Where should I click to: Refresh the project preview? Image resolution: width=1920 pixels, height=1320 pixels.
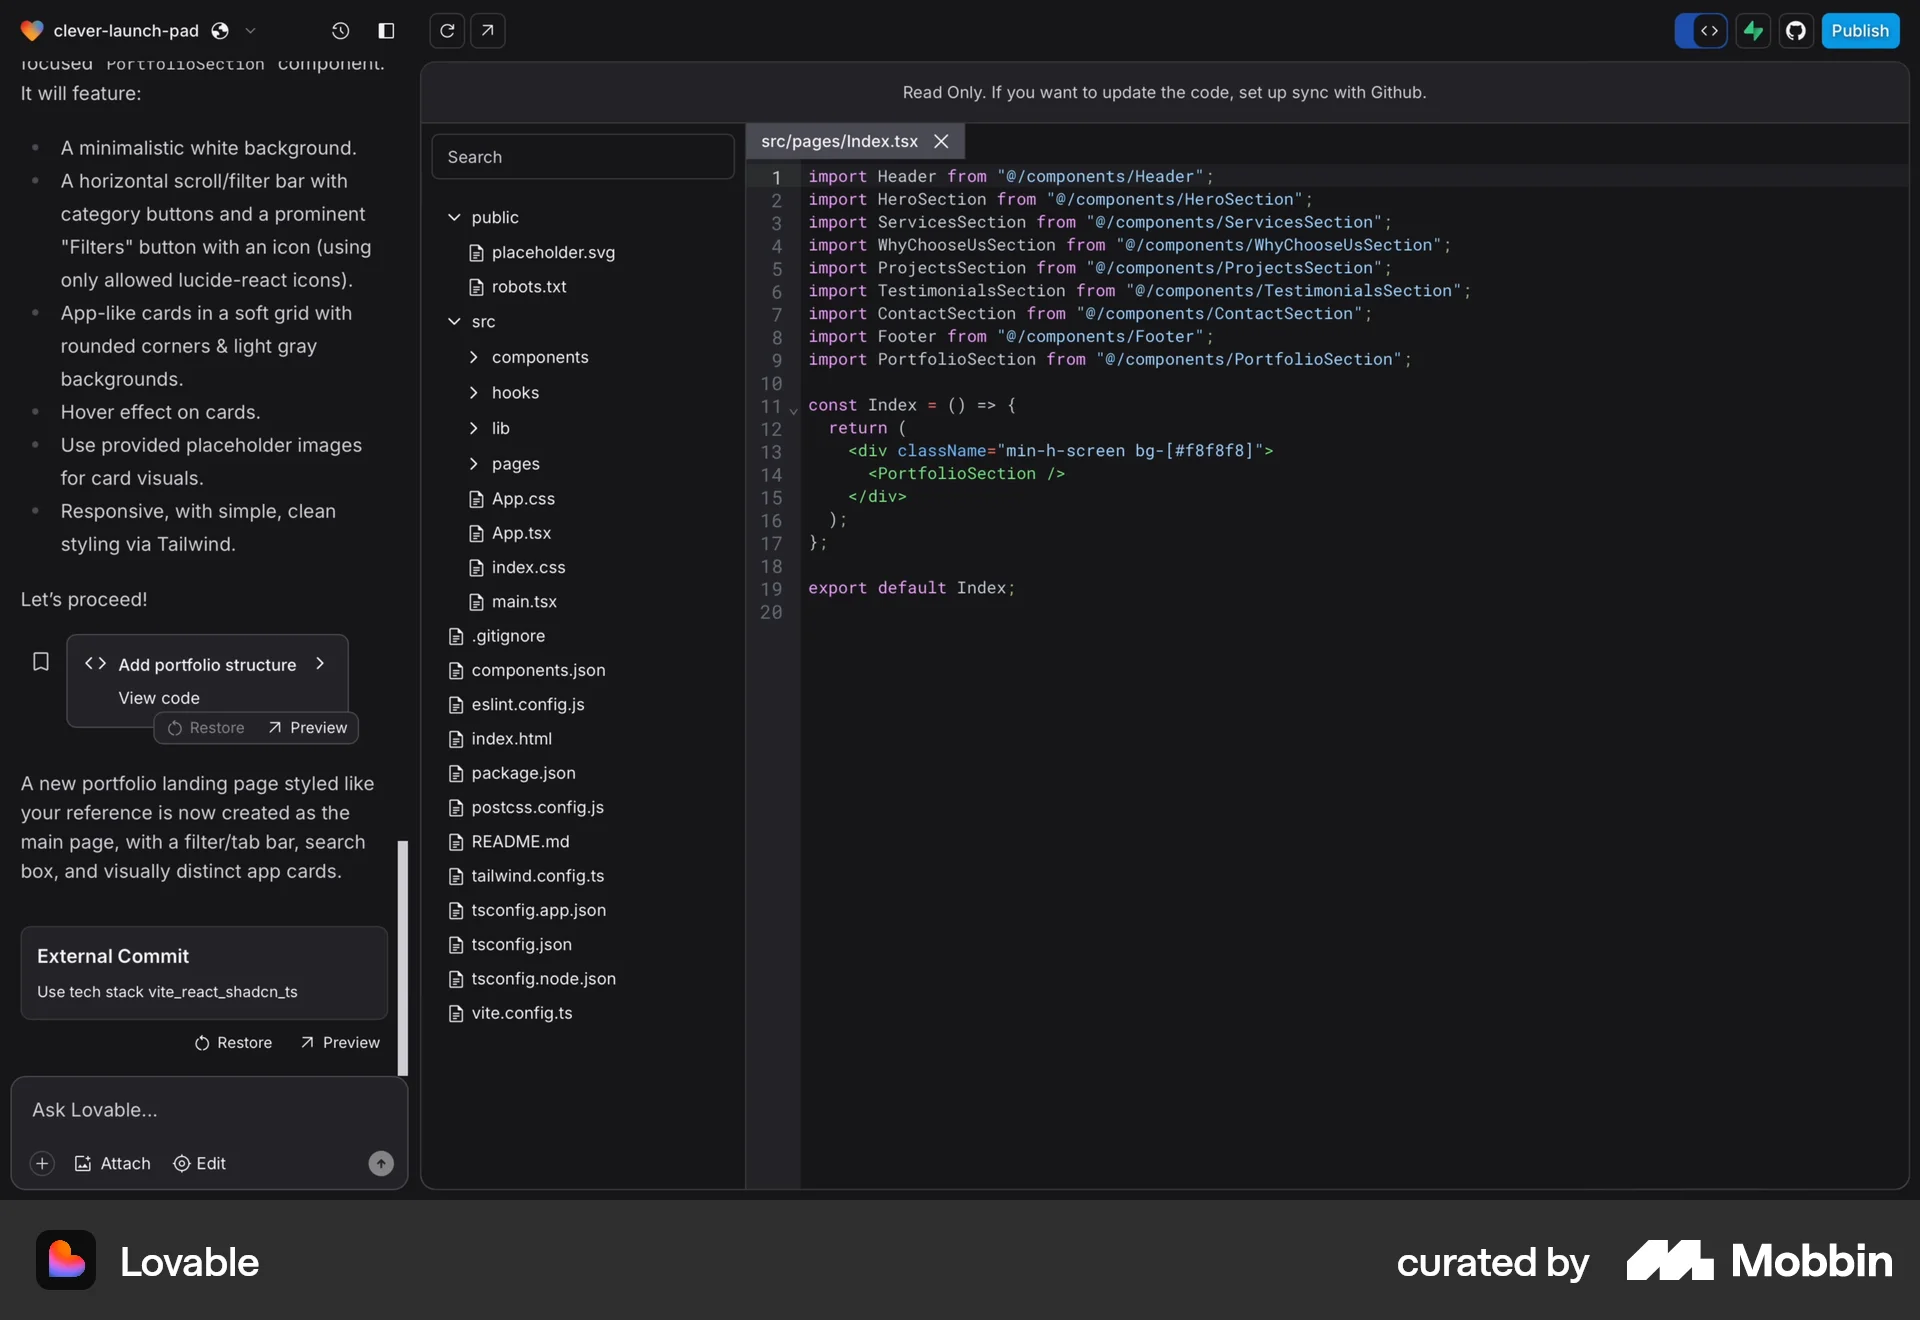coord(447,31)
